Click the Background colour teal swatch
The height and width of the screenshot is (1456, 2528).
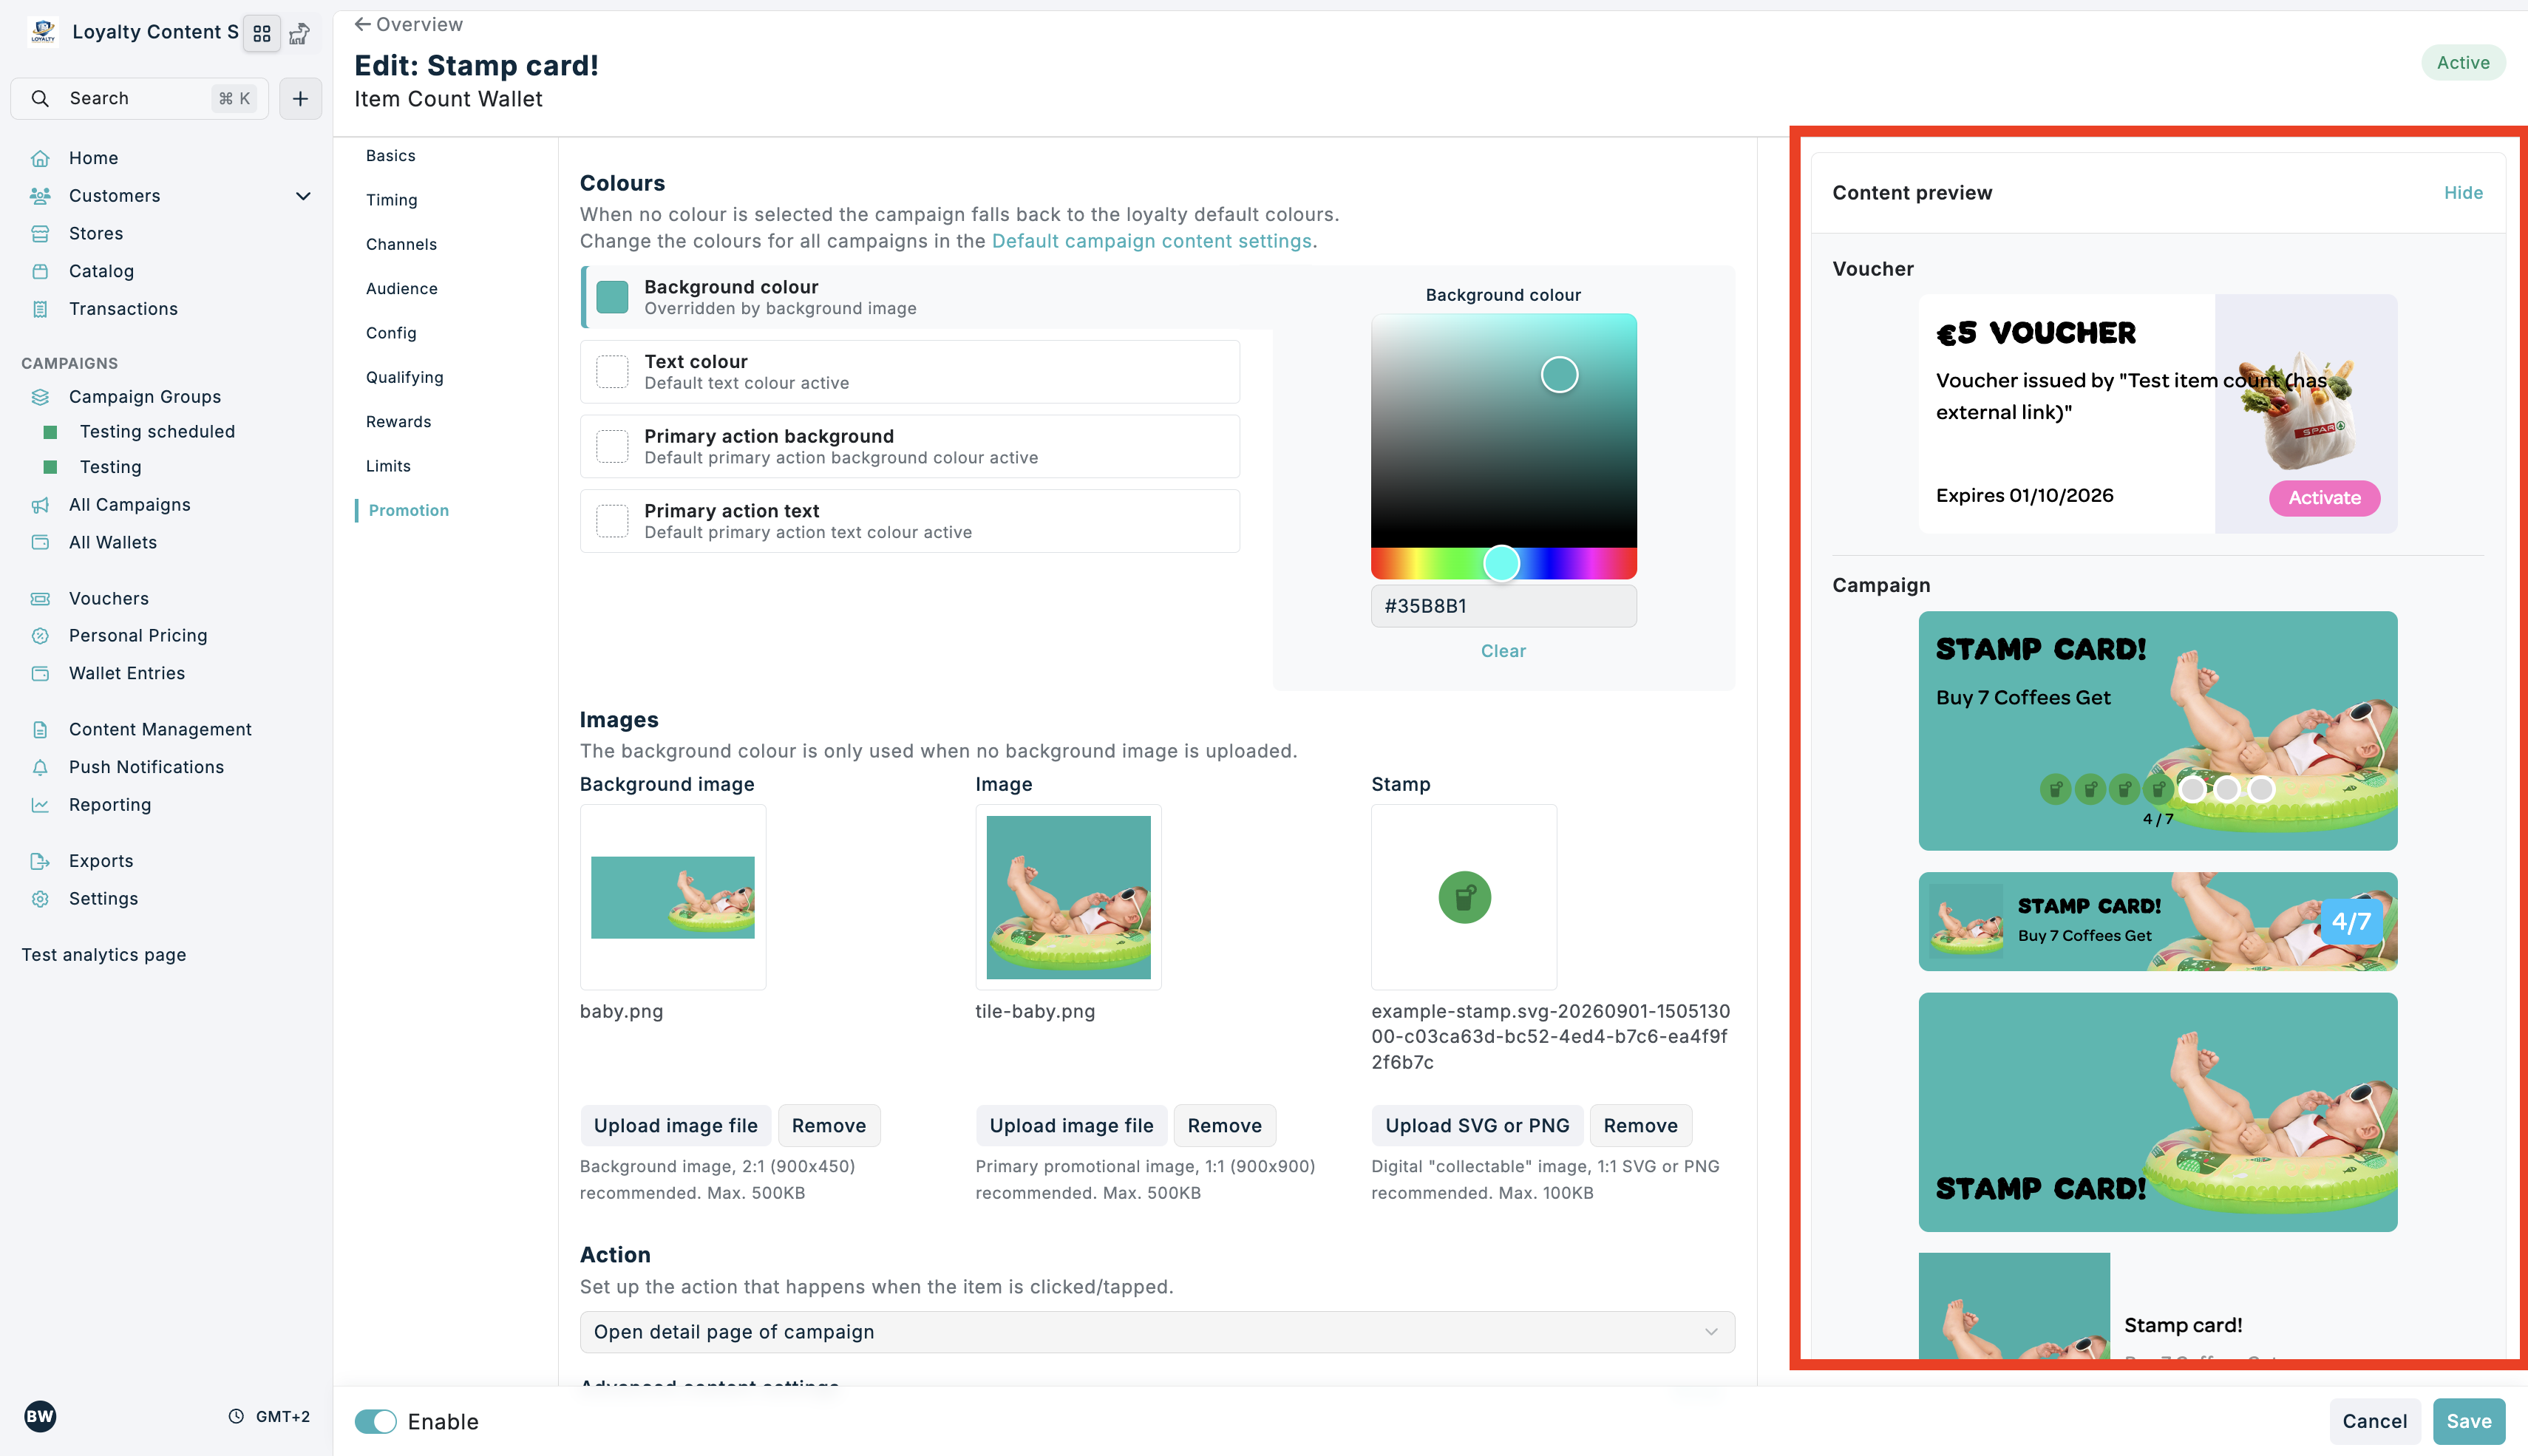coord(612,297)
